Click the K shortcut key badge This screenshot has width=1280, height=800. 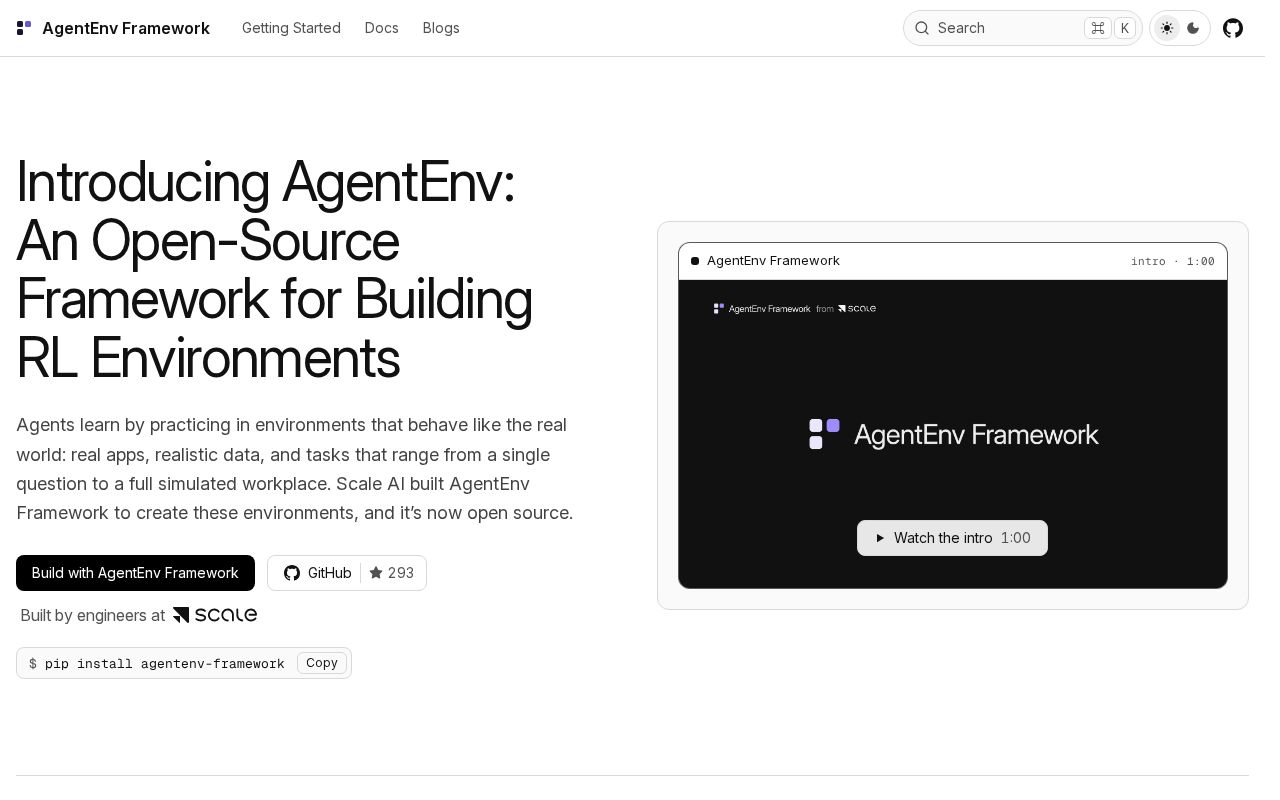1125,28
